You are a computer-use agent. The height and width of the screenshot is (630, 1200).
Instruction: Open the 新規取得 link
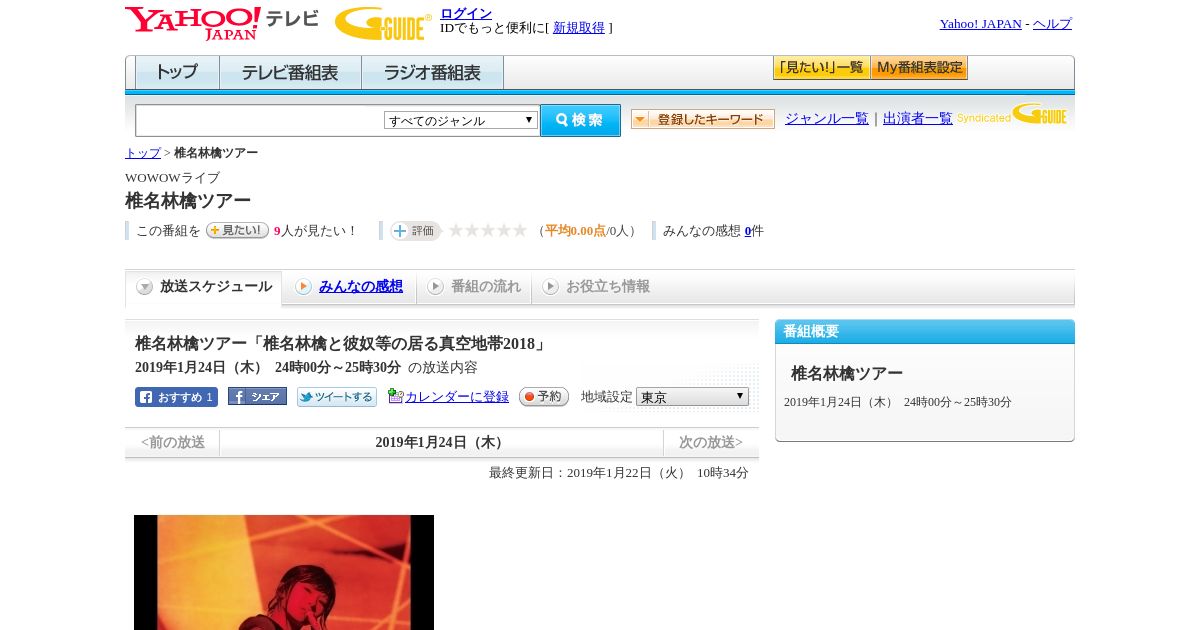(x=579, y=28)
